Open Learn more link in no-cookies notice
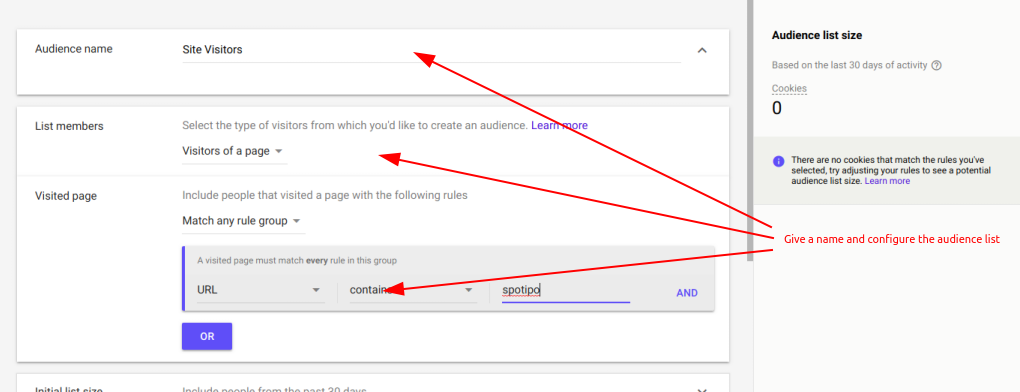The height and width of the screenshot is (392, 1020). pos(887,181)
